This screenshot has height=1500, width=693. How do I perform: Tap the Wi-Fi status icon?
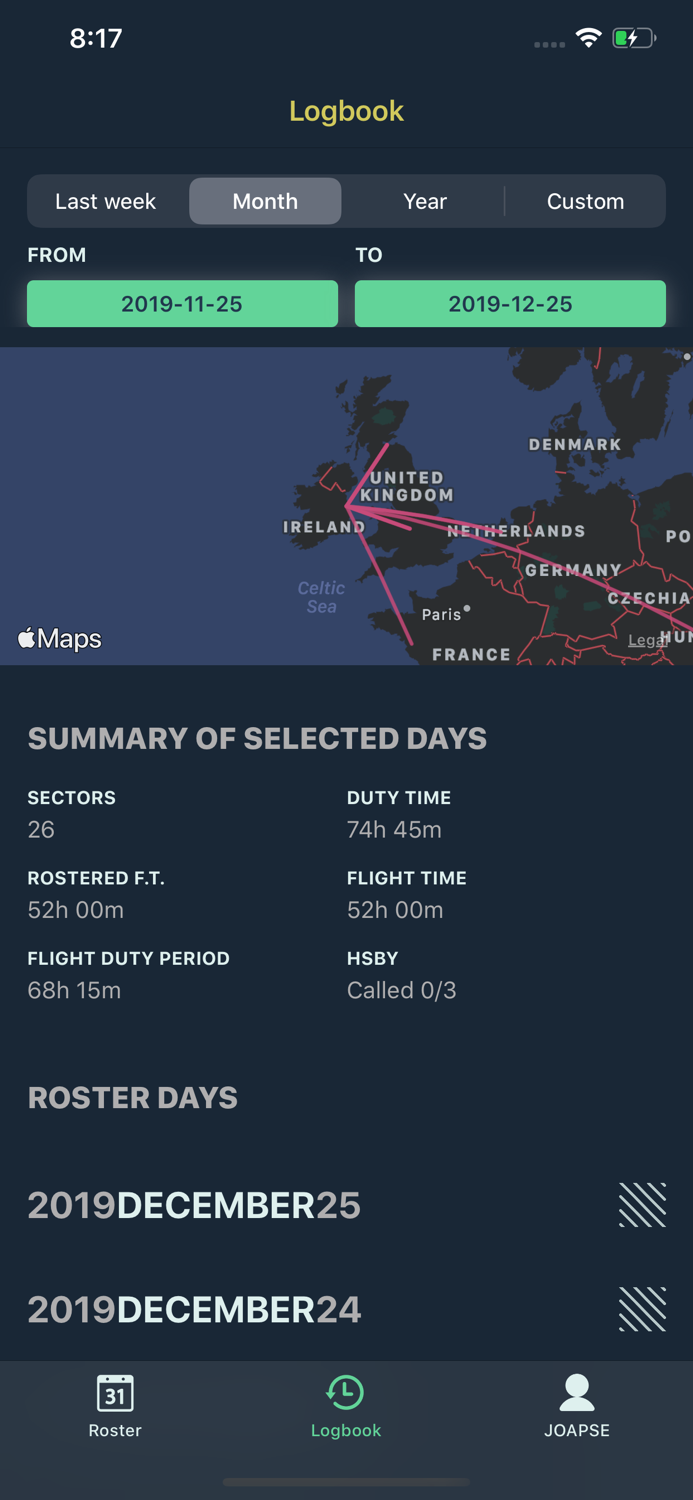(588, 38)
